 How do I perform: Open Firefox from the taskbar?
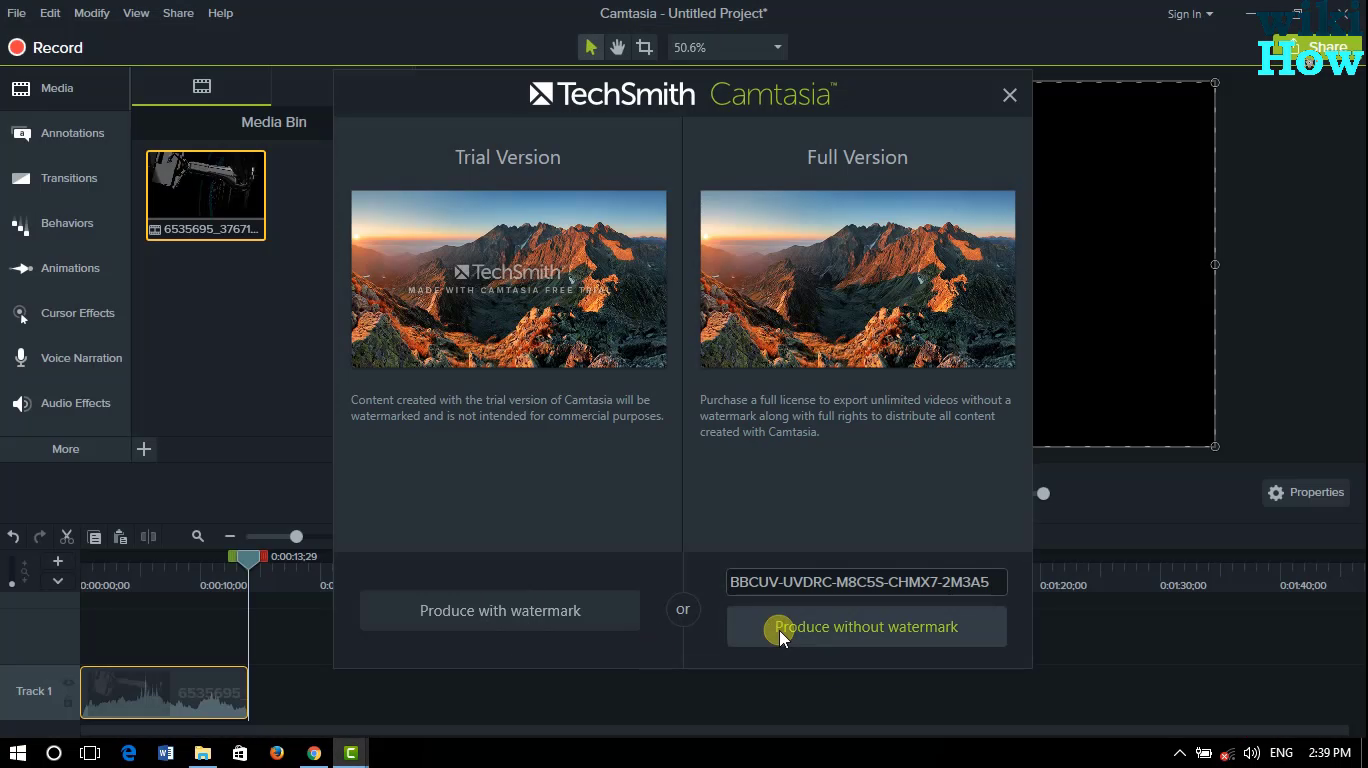[x=277, y=753]
